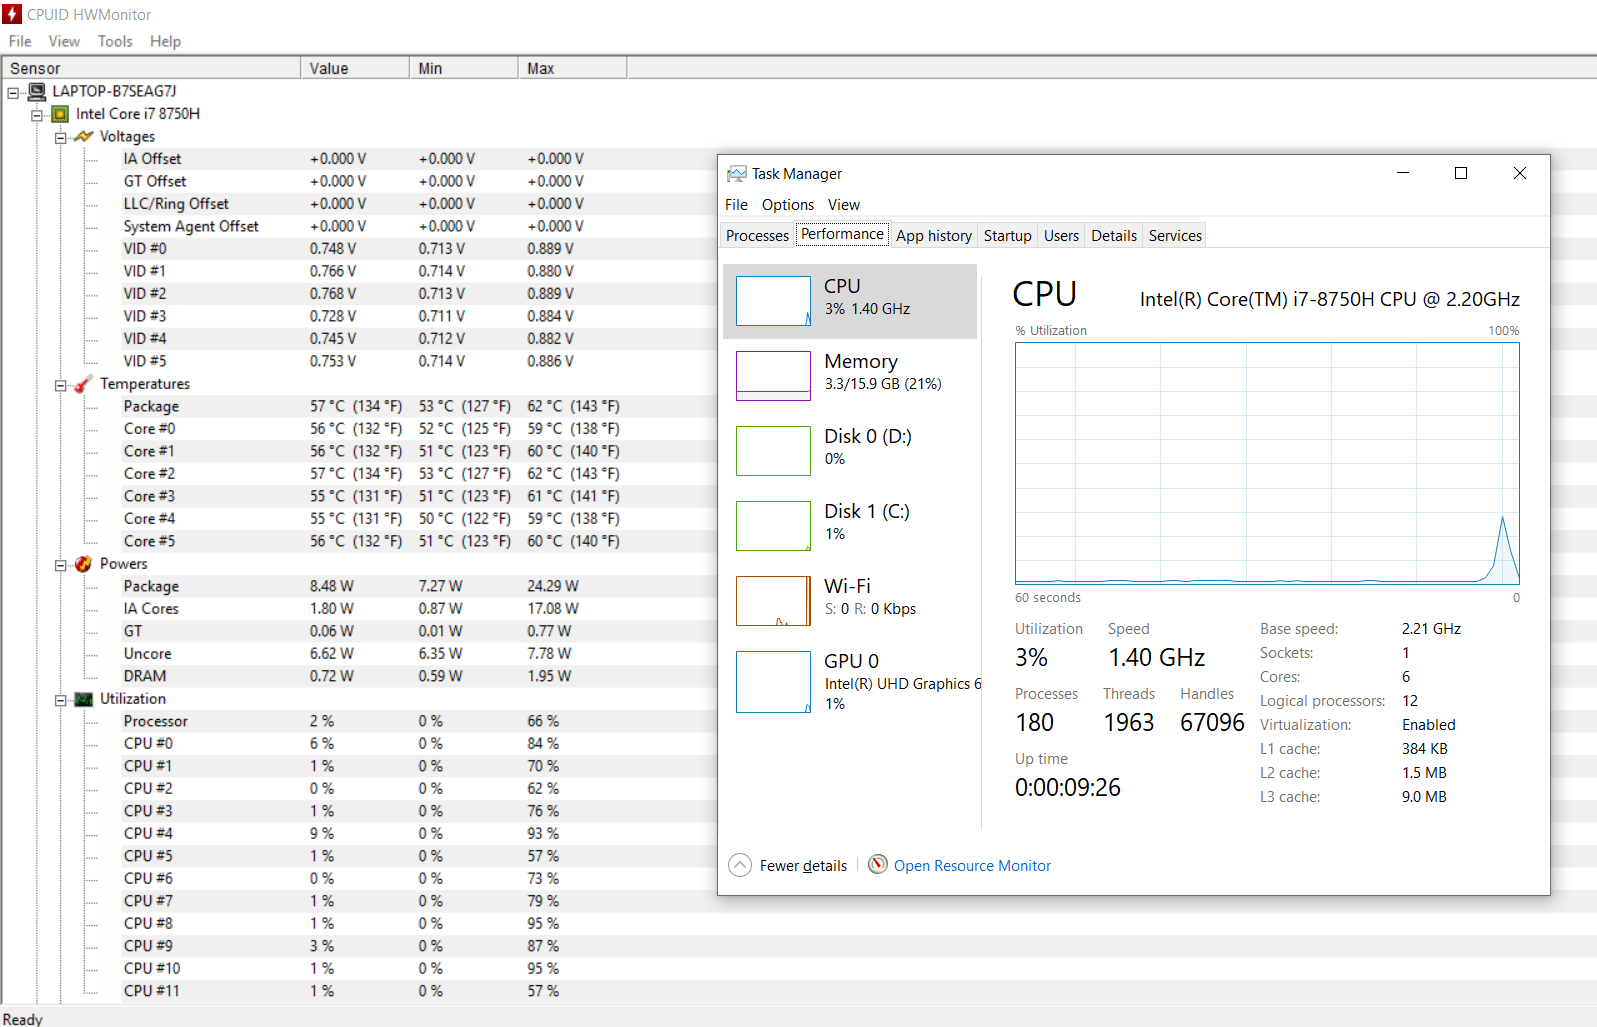The image size is (1597, 1027).
Task: Open HWMonitor Help menu
Action: tap(165, 41)
